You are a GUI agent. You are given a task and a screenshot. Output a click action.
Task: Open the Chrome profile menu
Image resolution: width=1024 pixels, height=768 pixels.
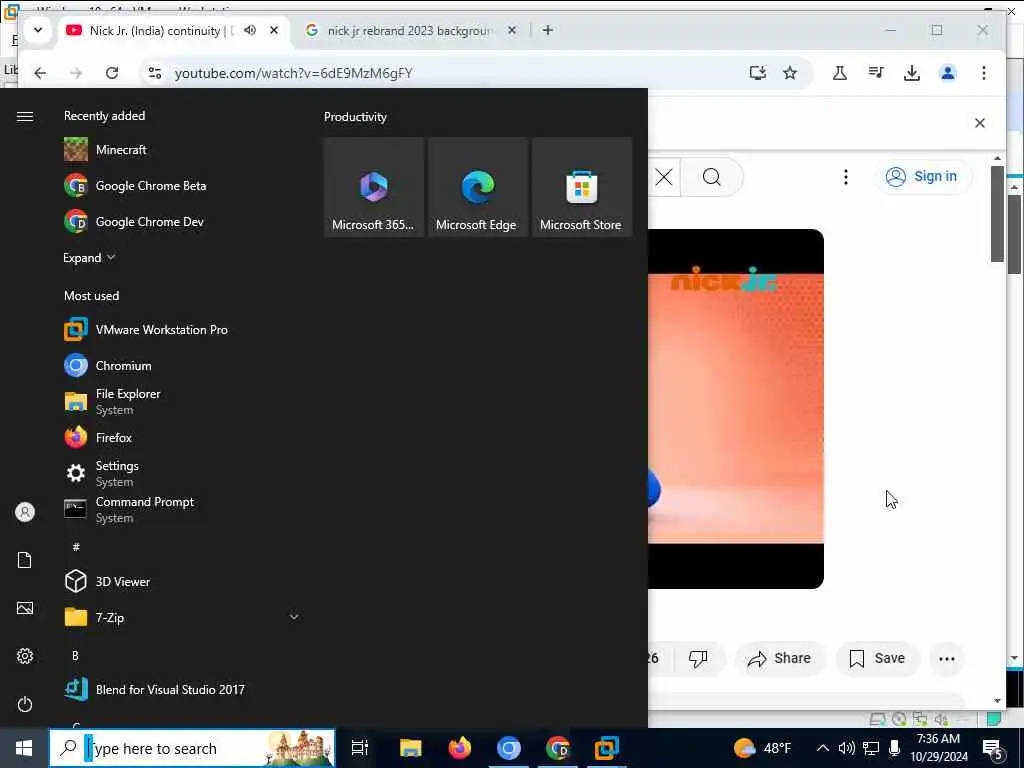pyautogui.click(x=948, y=73)
